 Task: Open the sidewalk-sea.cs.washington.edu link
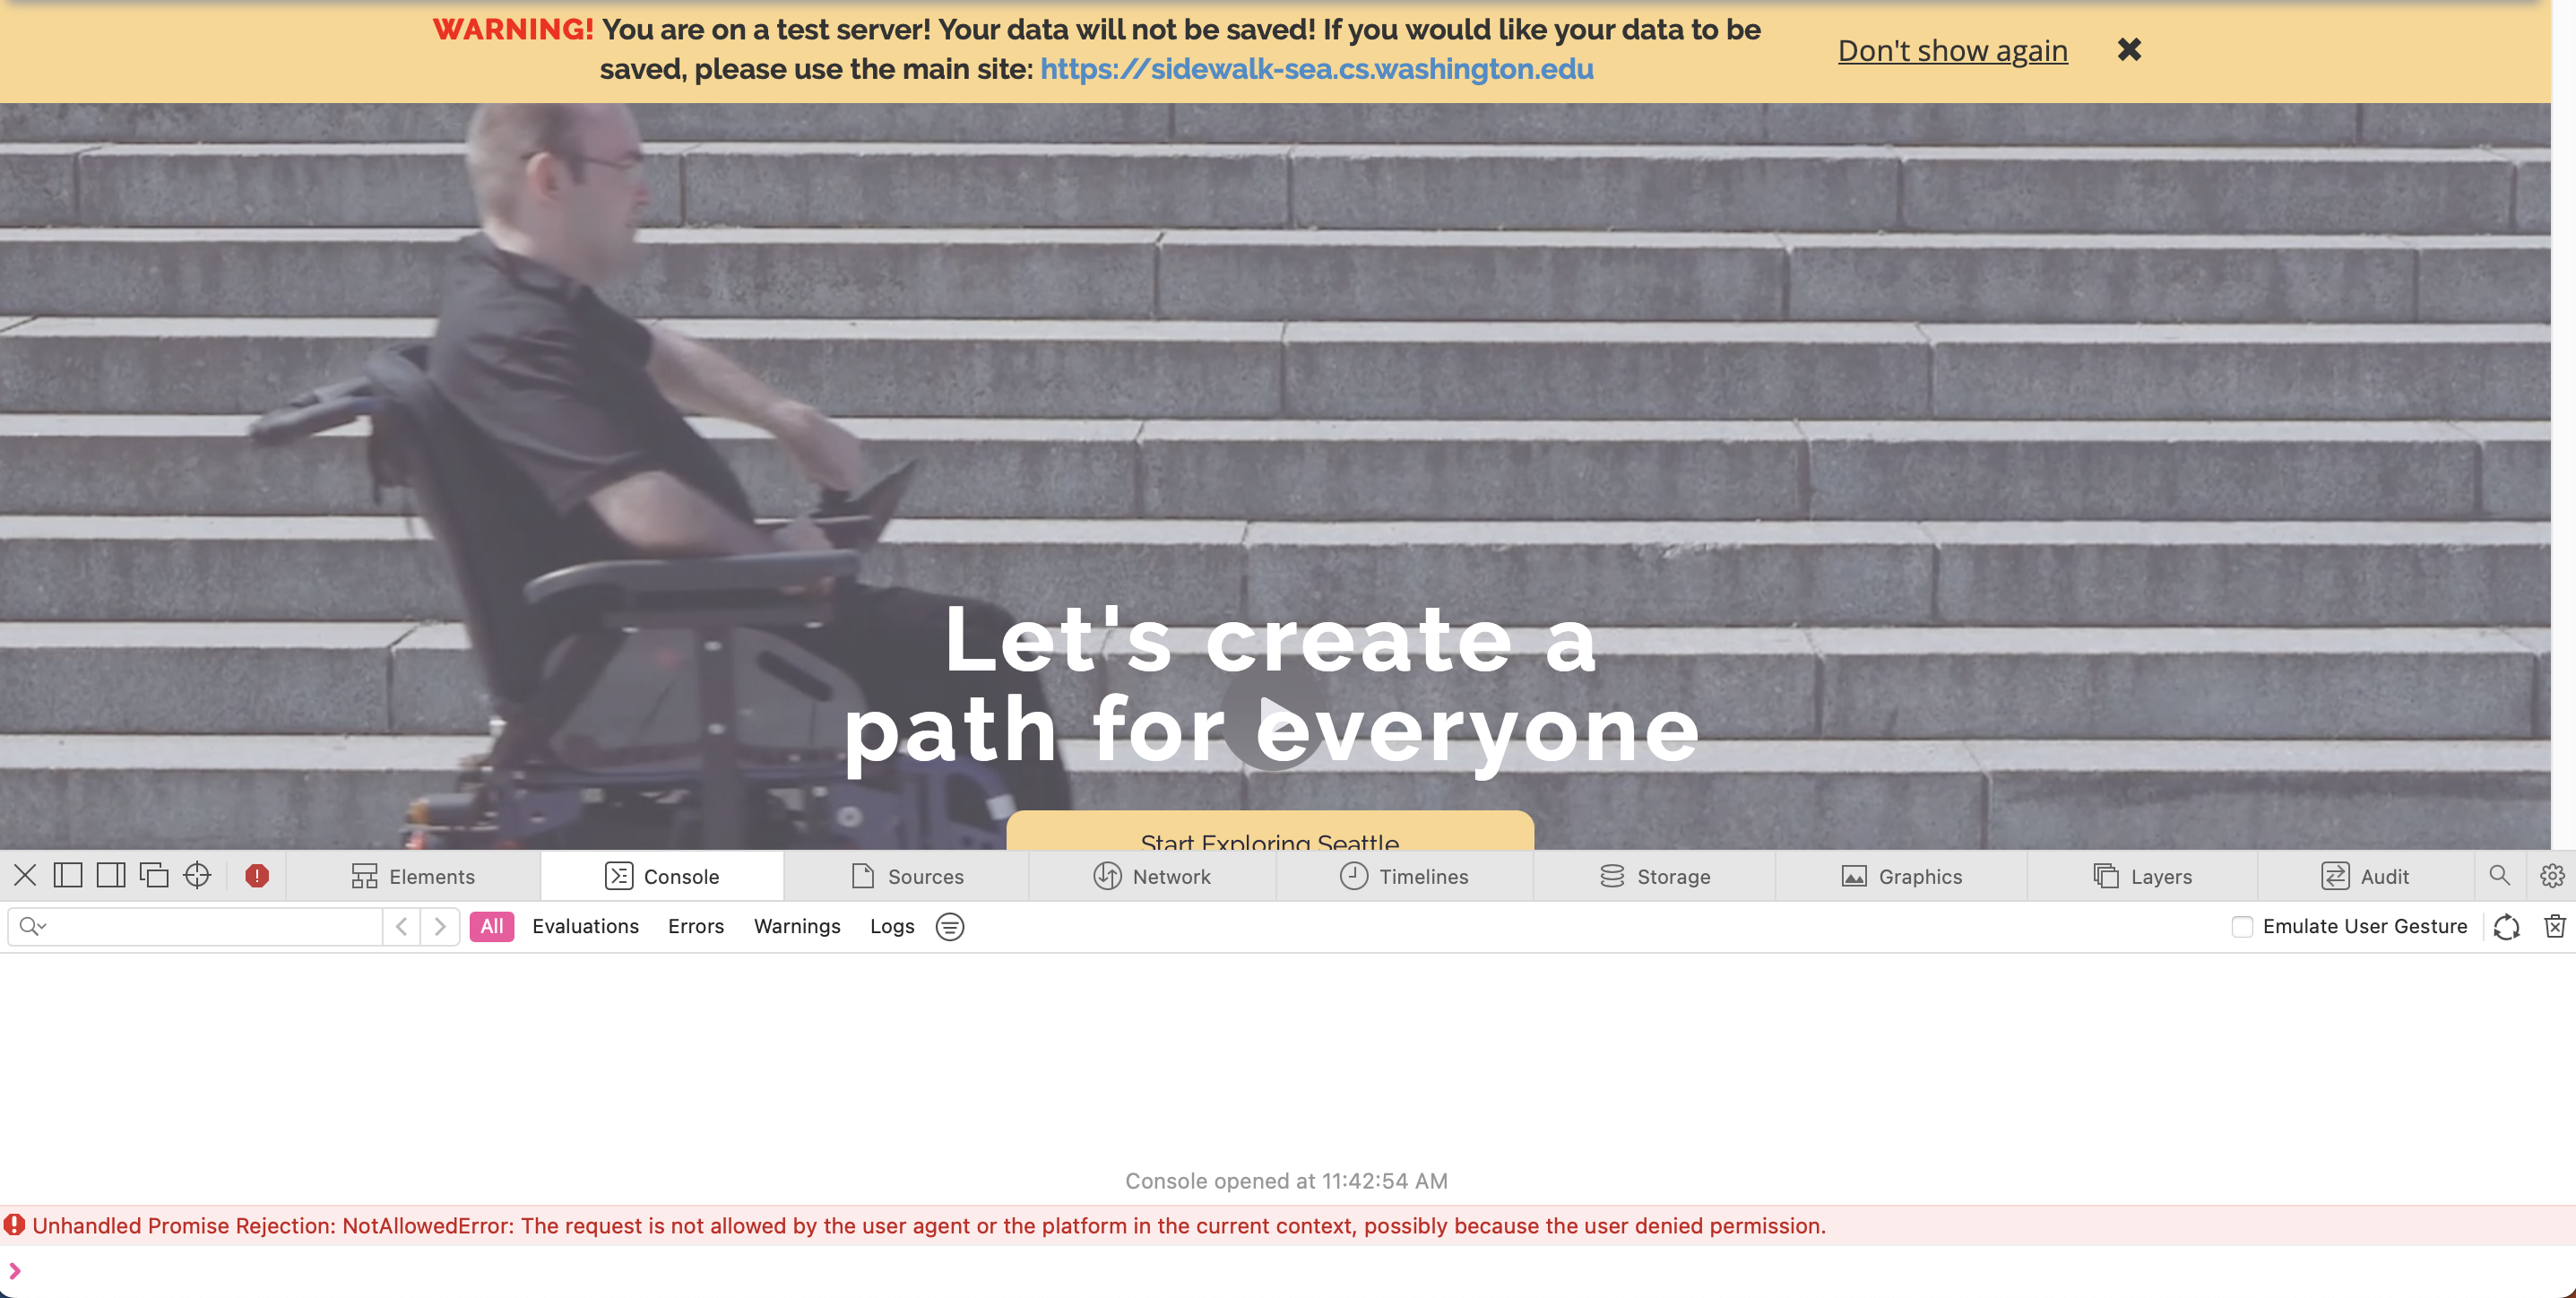click(1316, 69)
